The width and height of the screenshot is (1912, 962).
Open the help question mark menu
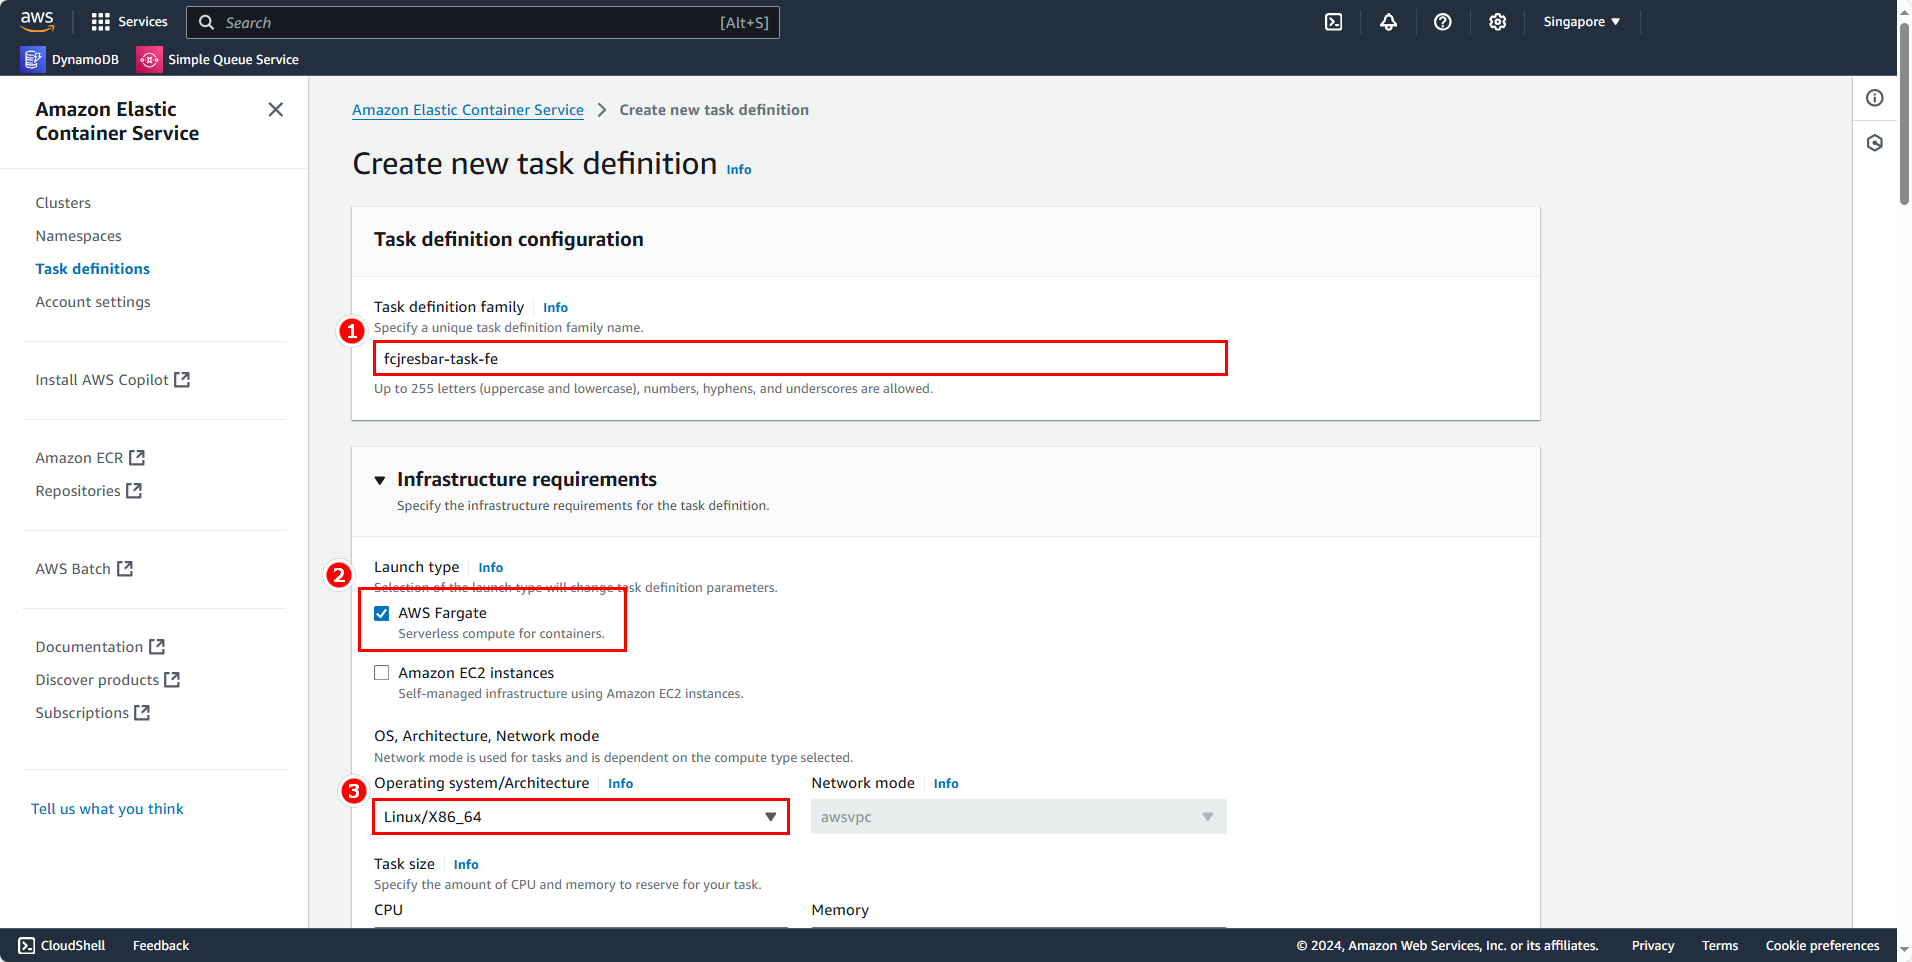point(1442,22)
